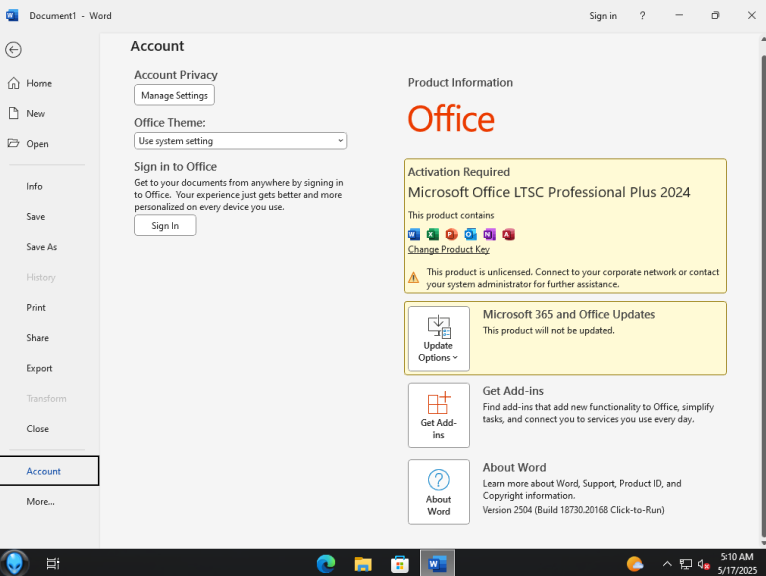Click the OneNote icon in product contains

(489, 235)
